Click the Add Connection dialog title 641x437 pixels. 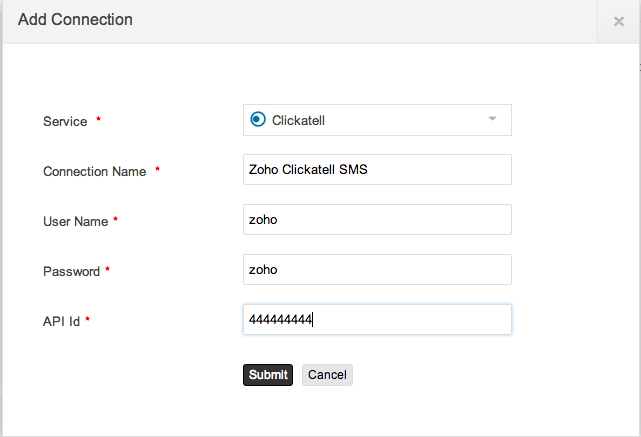coord(75,20)
